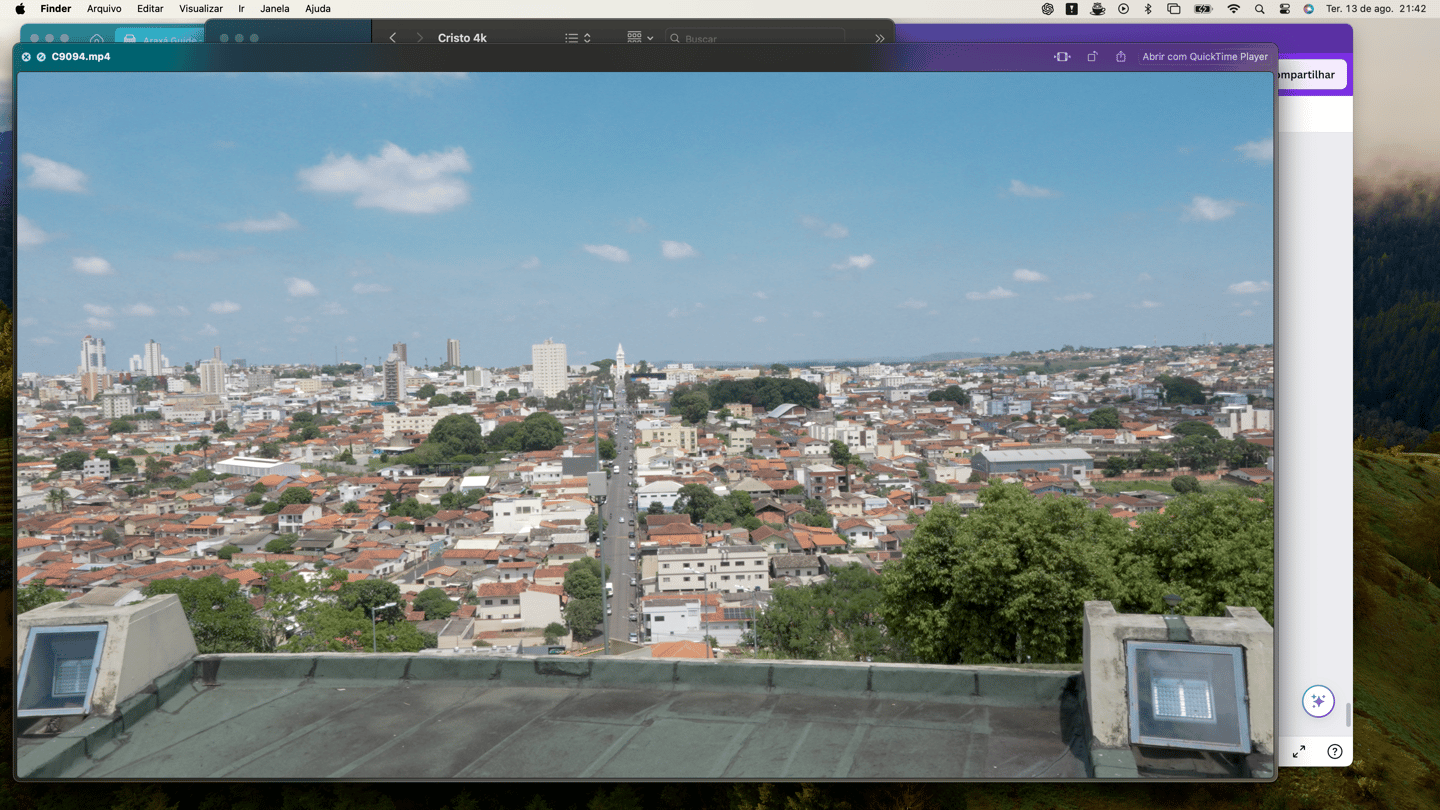Close the C9094.mp4 Quick Look preview

(x=26, y=57)
